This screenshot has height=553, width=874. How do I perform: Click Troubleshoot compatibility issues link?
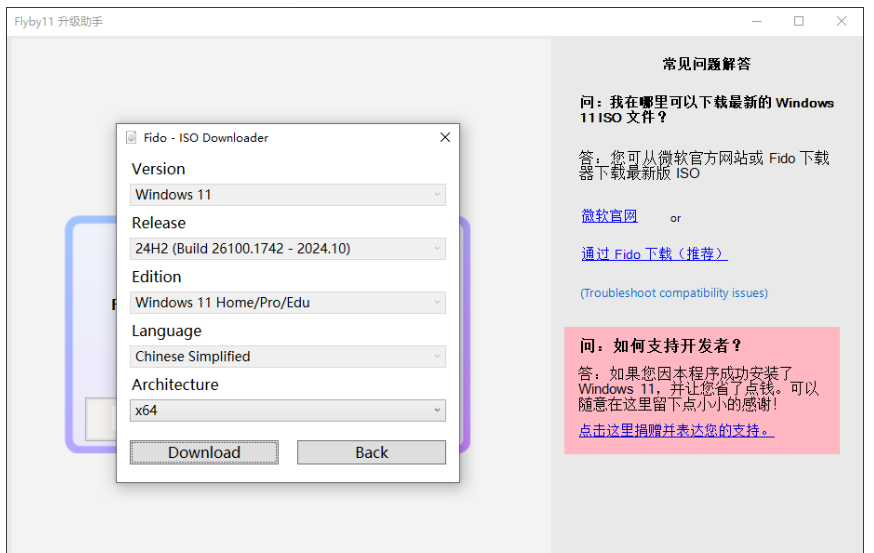pyautogui.click(x=674, y=293)
